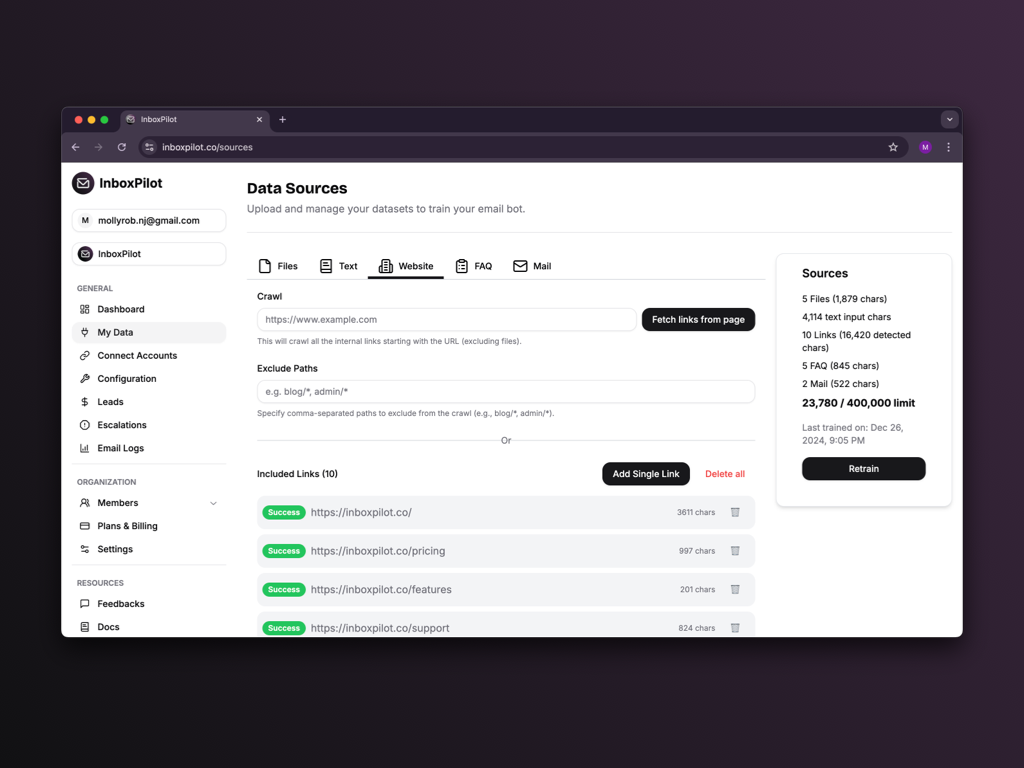
Task: Click the Retrain button
Action: coord(863,469)
